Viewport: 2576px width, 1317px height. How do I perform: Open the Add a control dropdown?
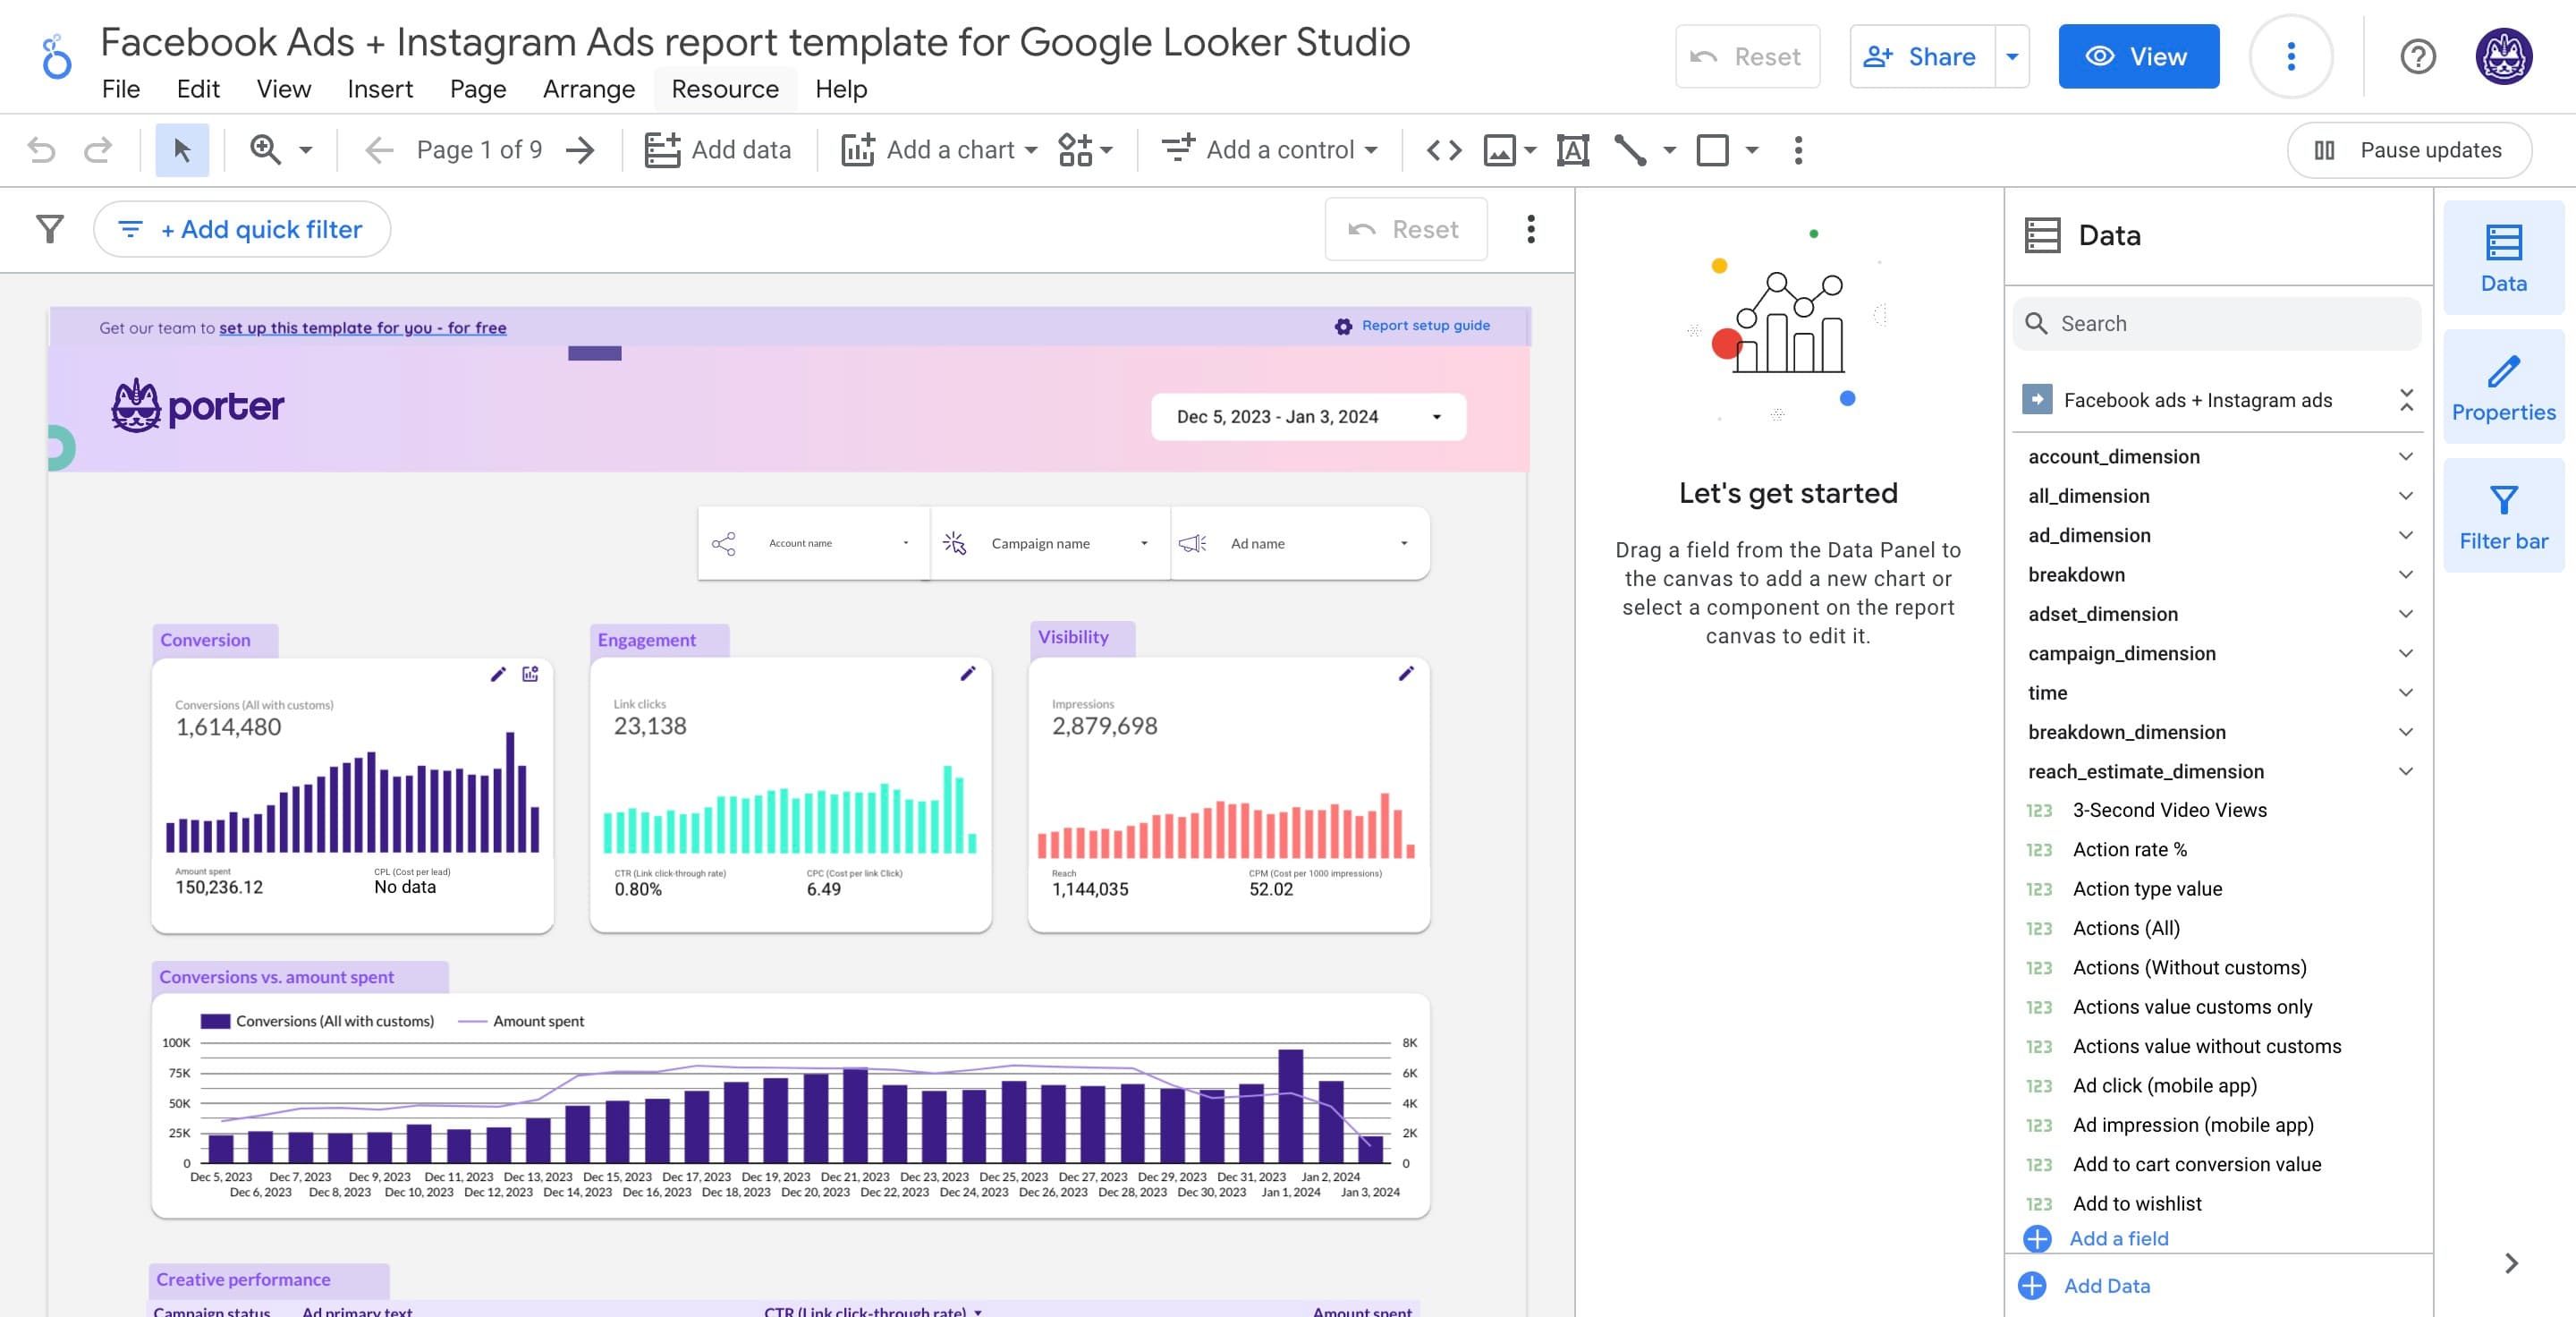tap(1268, 150)
